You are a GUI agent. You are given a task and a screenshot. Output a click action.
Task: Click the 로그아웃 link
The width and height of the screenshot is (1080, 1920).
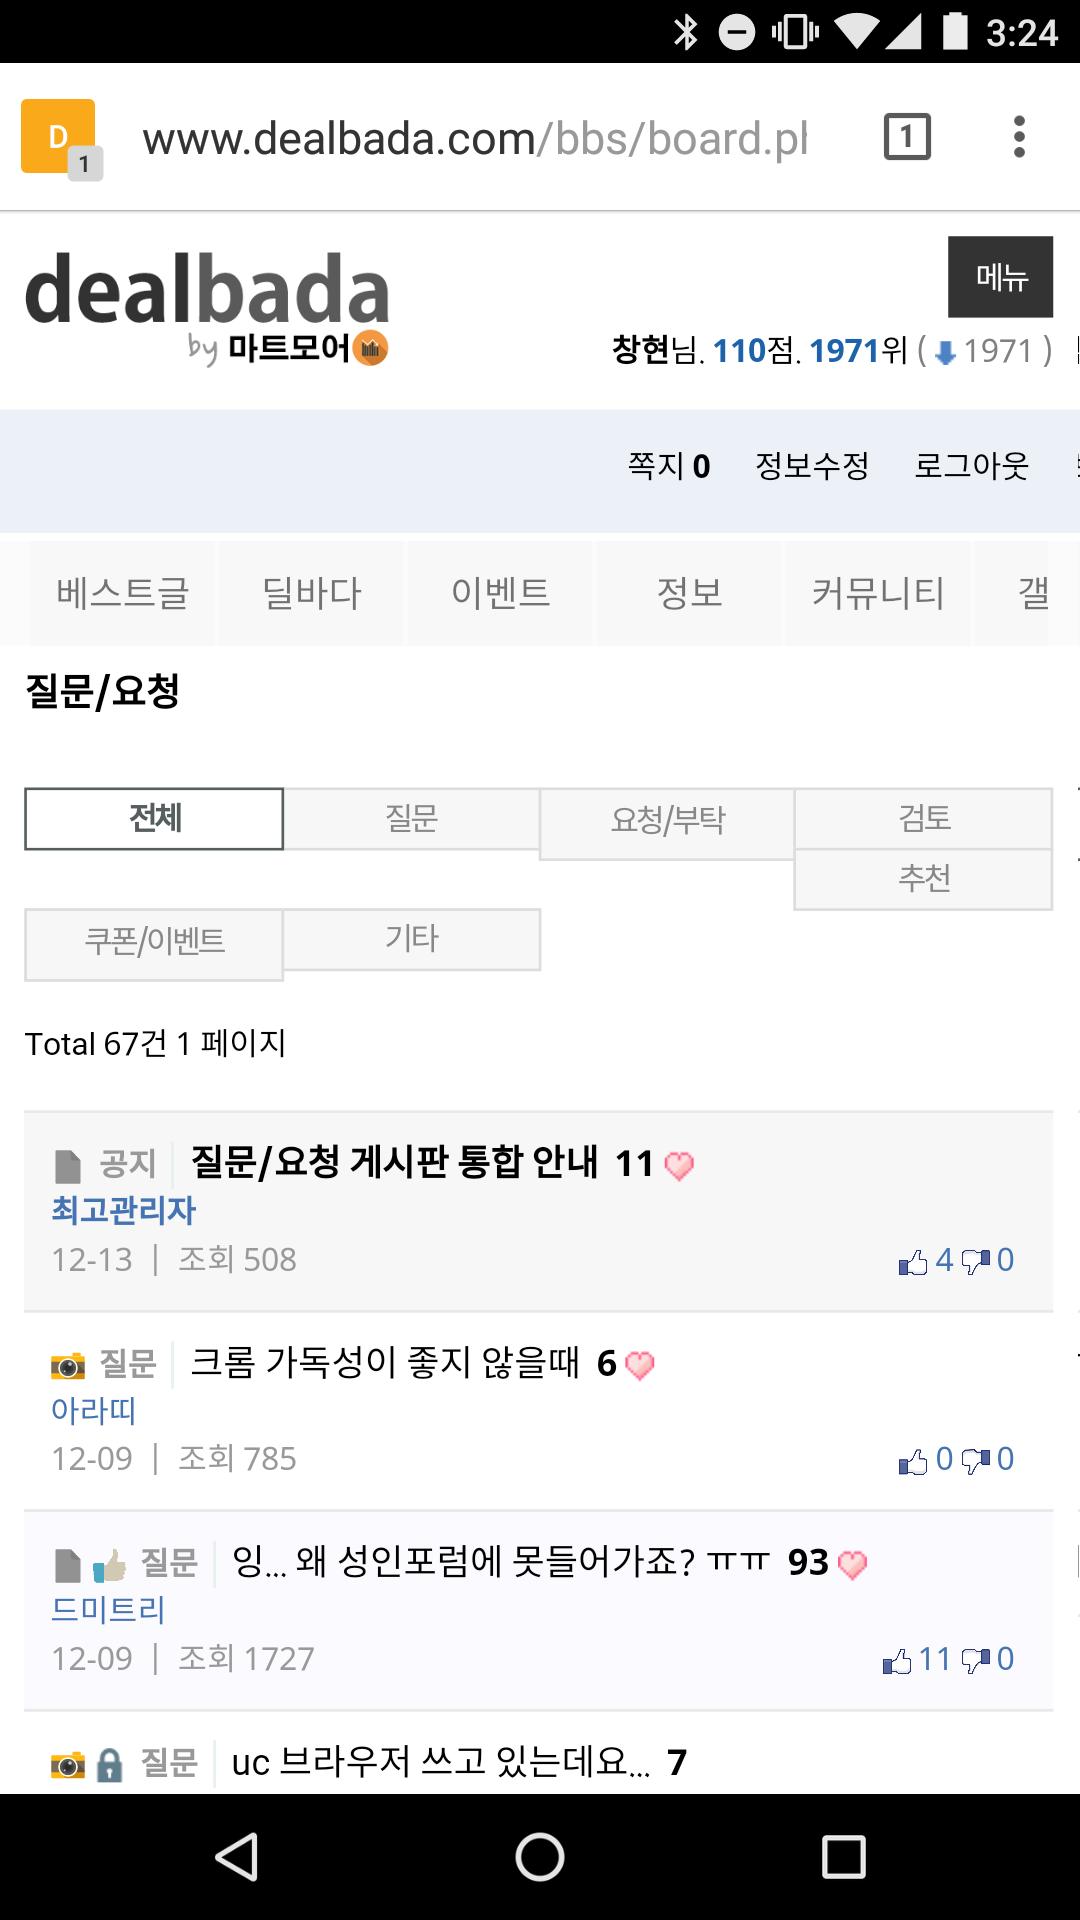point(971,466)
